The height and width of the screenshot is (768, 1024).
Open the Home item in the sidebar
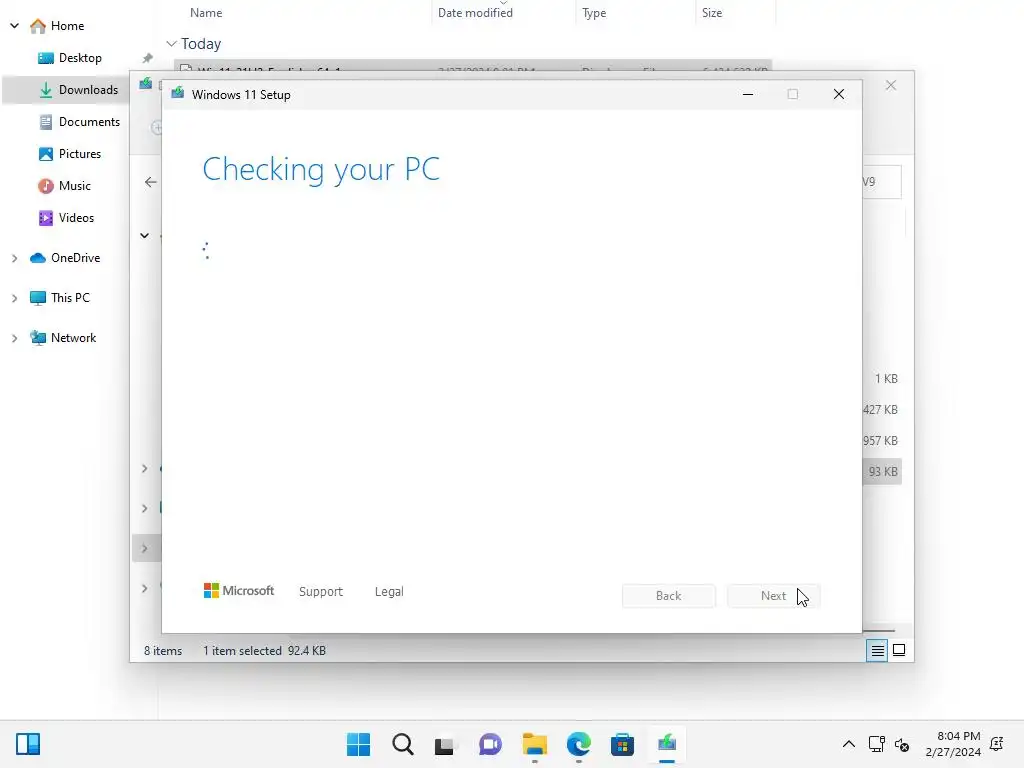coord(57,25)
